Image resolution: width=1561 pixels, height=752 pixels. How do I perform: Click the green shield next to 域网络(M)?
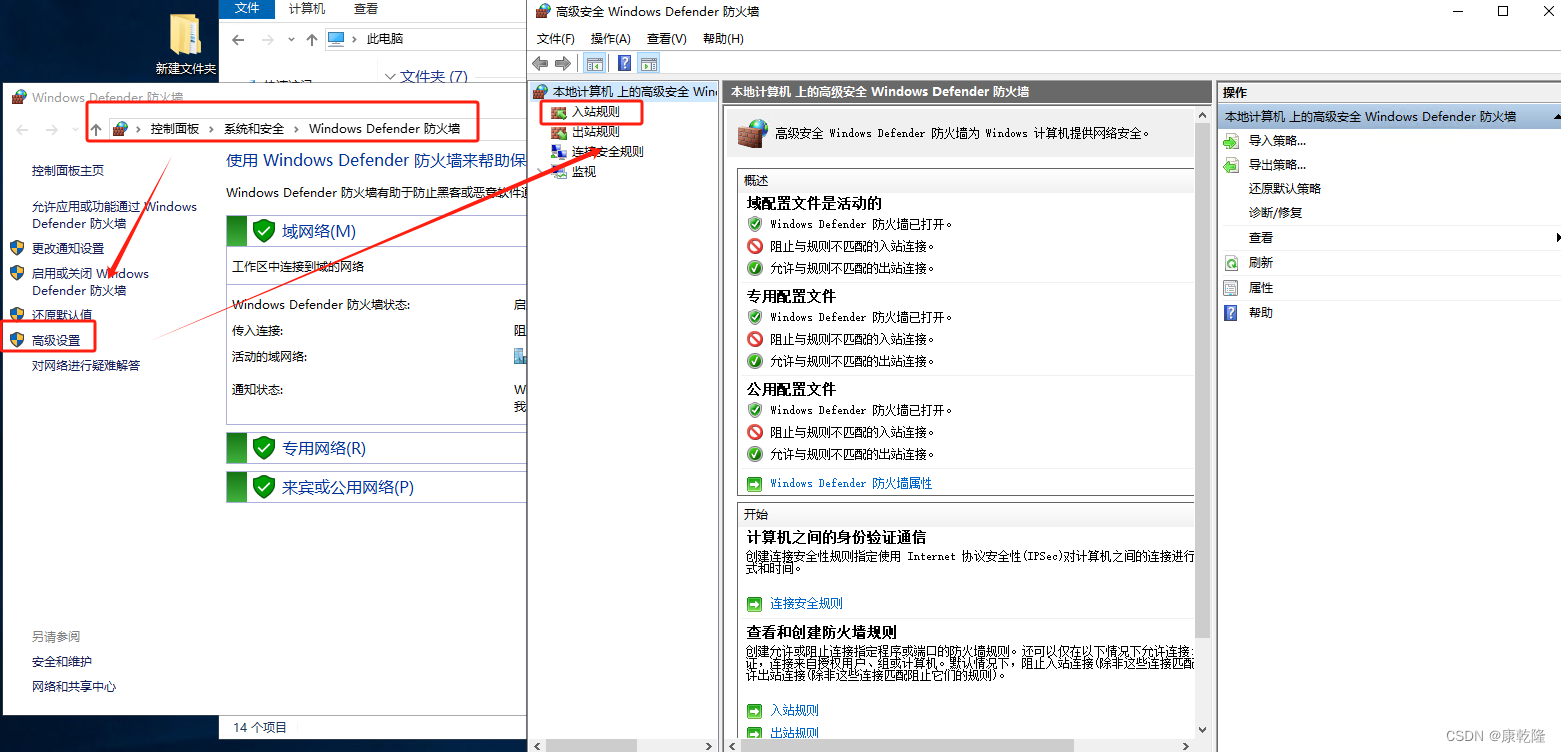coord(263,230)
